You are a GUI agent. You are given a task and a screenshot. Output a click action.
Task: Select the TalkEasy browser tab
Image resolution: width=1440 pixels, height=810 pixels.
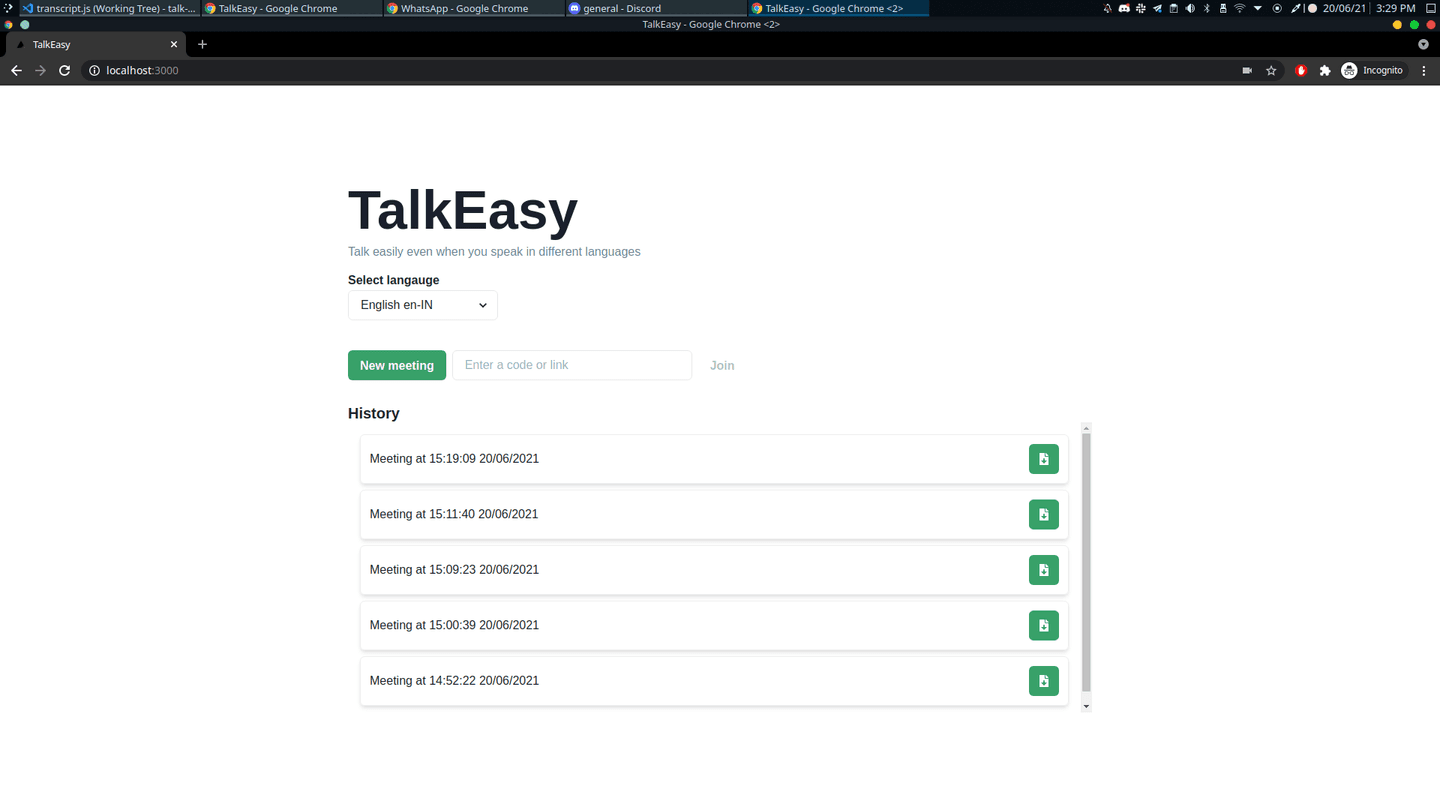[95, 44]
